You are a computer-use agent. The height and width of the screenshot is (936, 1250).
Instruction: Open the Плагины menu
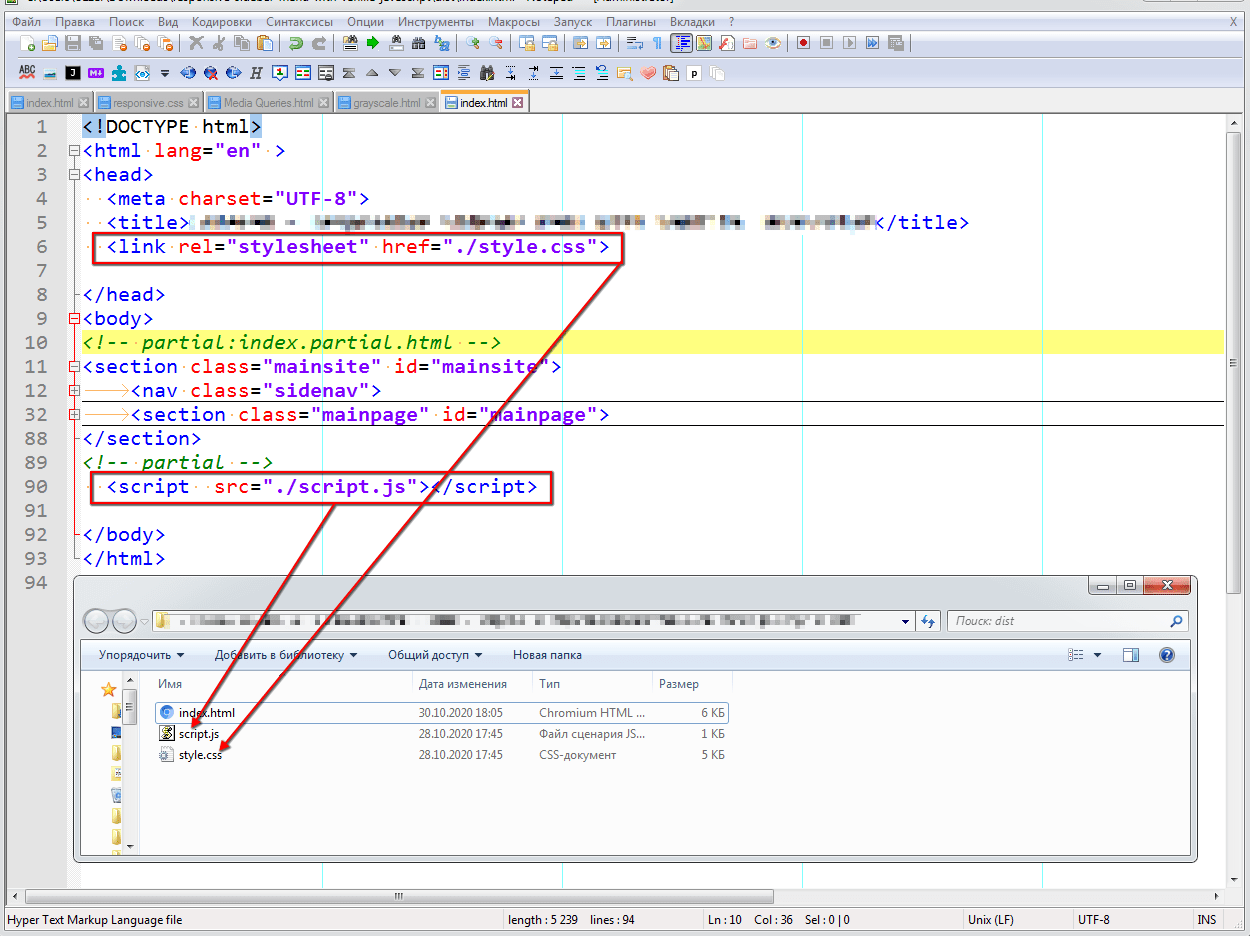(x=630, y=21)
